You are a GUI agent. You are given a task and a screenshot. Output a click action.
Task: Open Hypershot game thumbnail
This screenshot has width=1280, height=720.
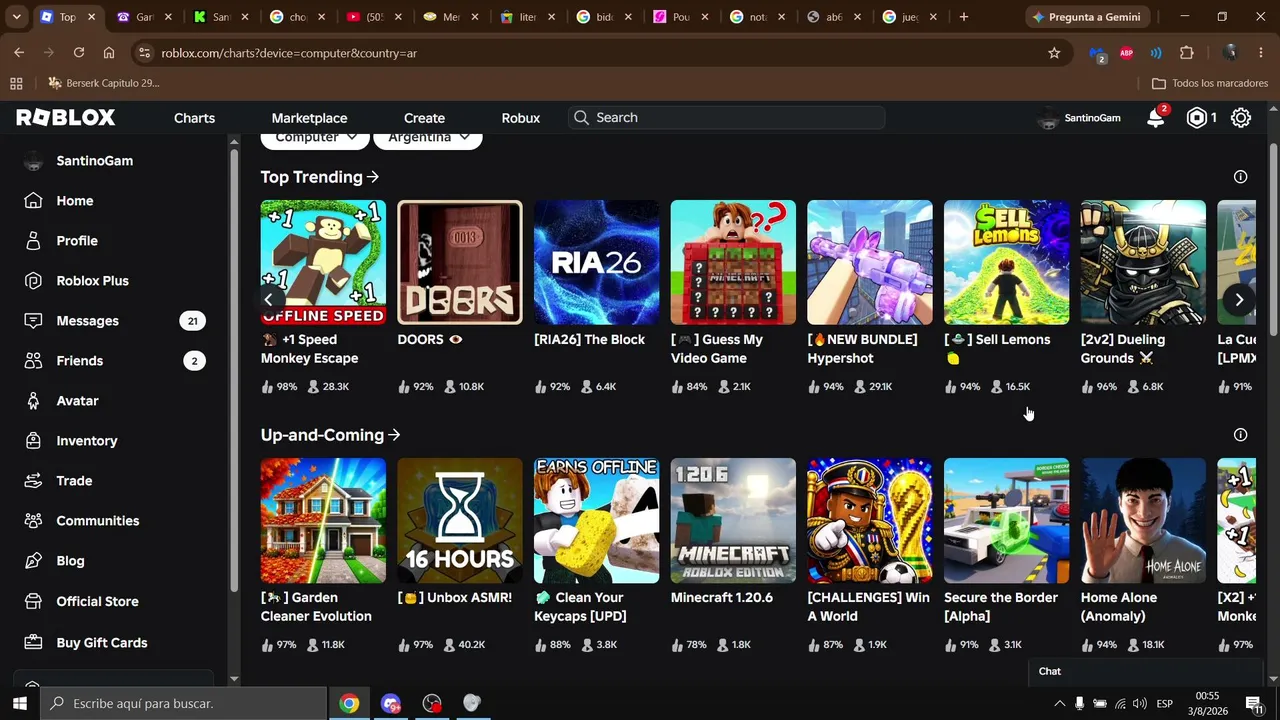870,262
